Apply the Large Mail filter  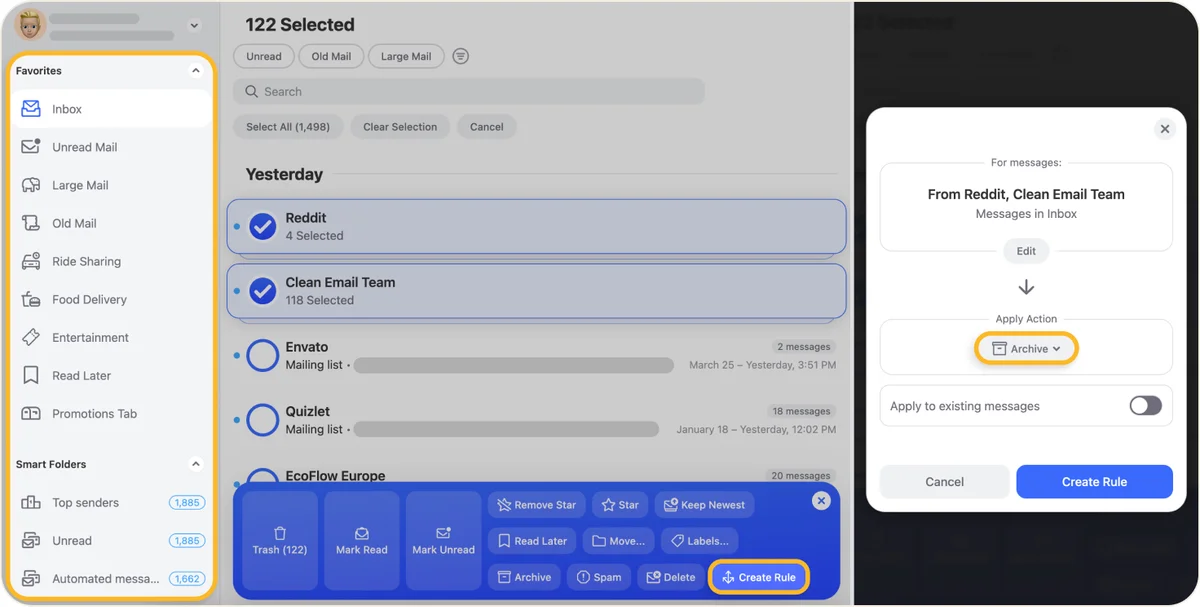coord(406,56)
